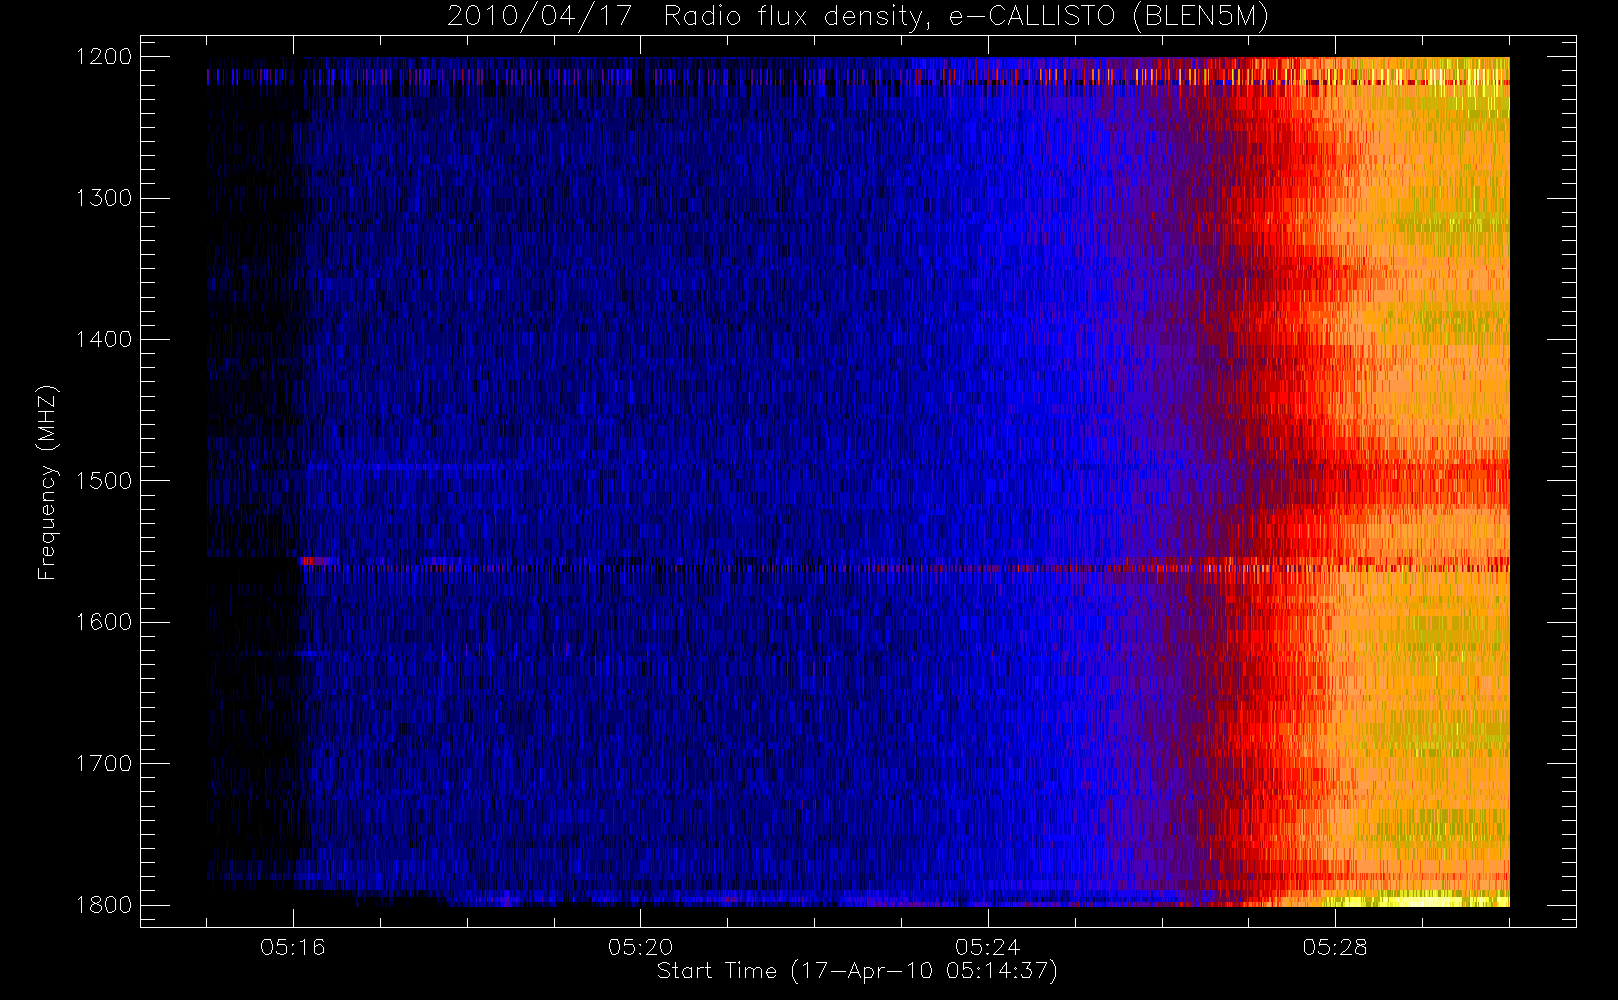
Task: Select the '1700' frequency axis label
Action: pos(104,763)
